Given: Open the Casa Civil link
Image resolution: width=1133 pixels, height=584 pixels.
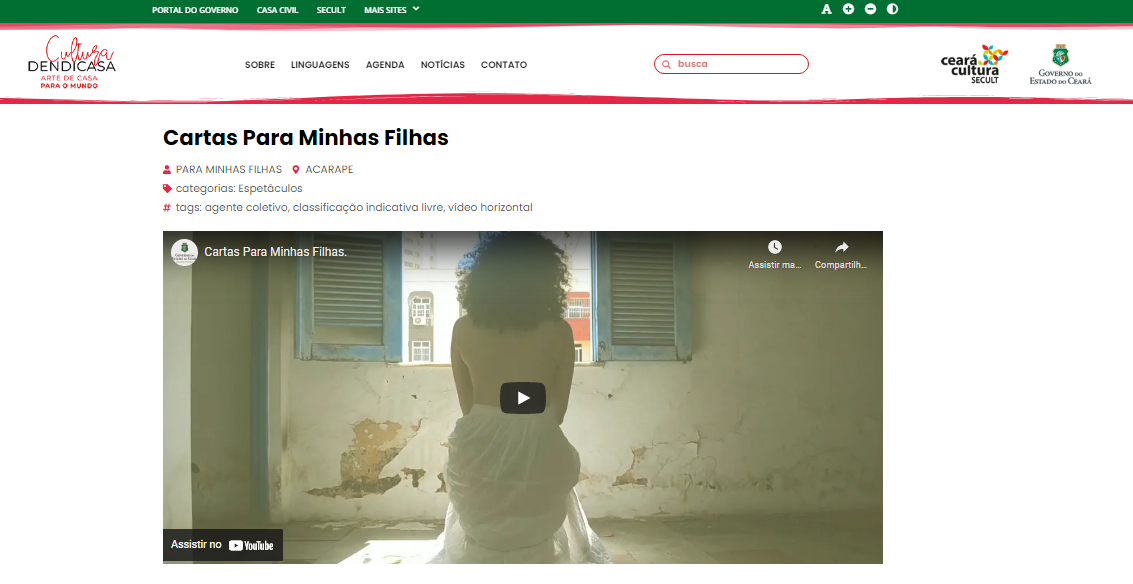Looking at the screenshot, I should 277,10.
